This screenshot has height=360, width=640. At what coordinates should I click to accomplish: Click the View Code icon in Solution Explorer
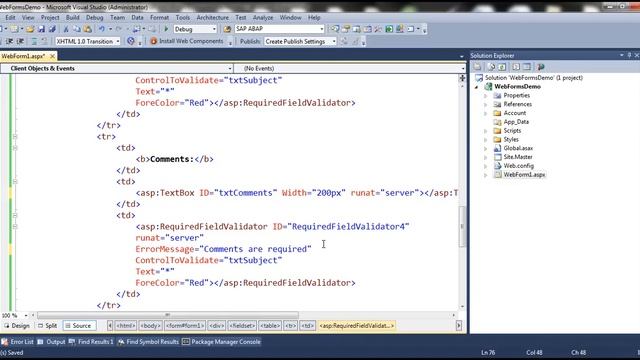[516, 67]
